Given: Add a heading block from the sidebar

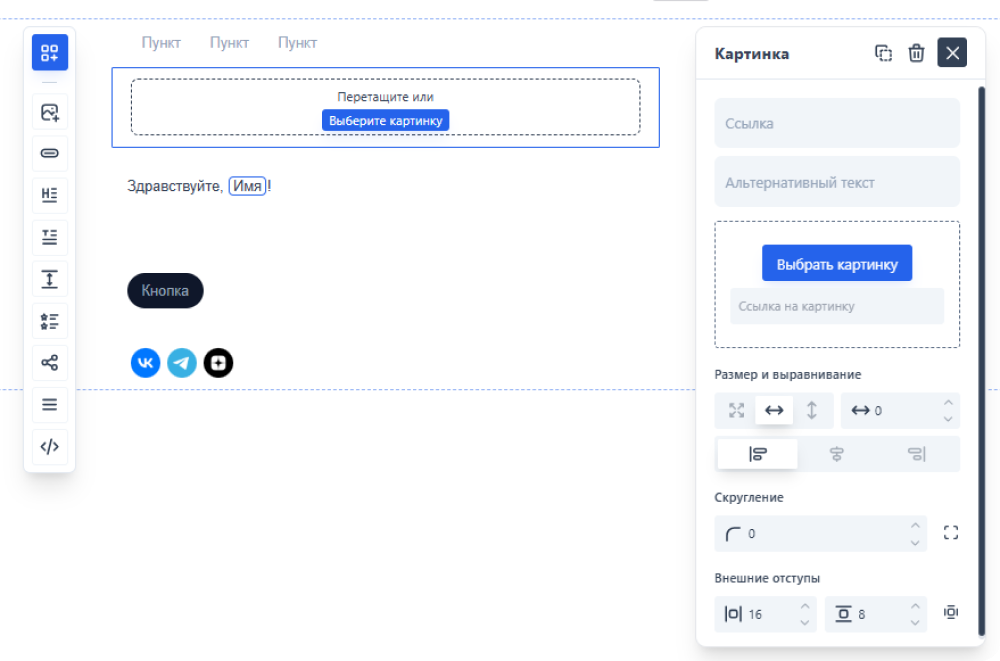Looking at the screenshot, I should tap(49, 195).
